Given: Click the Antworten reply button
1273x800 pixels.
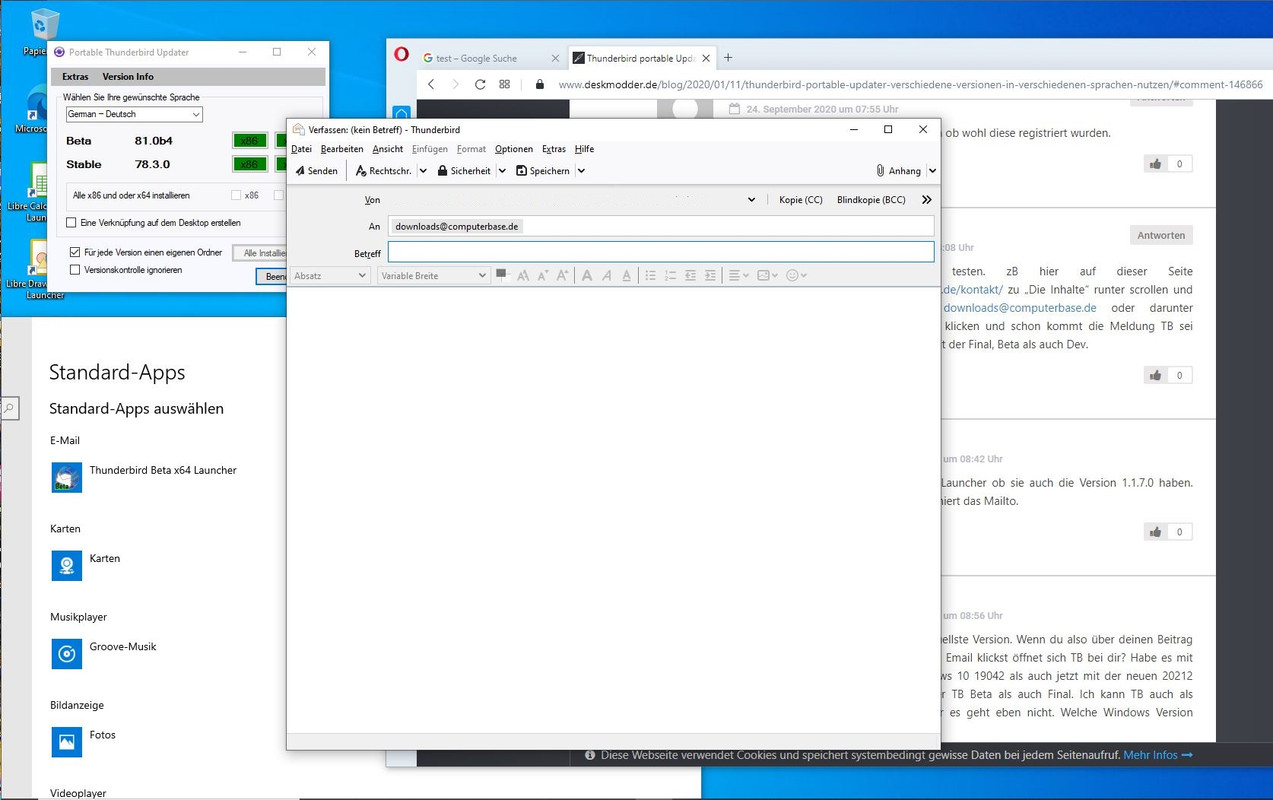Looking at the screenshot, I should (1161, 236).
